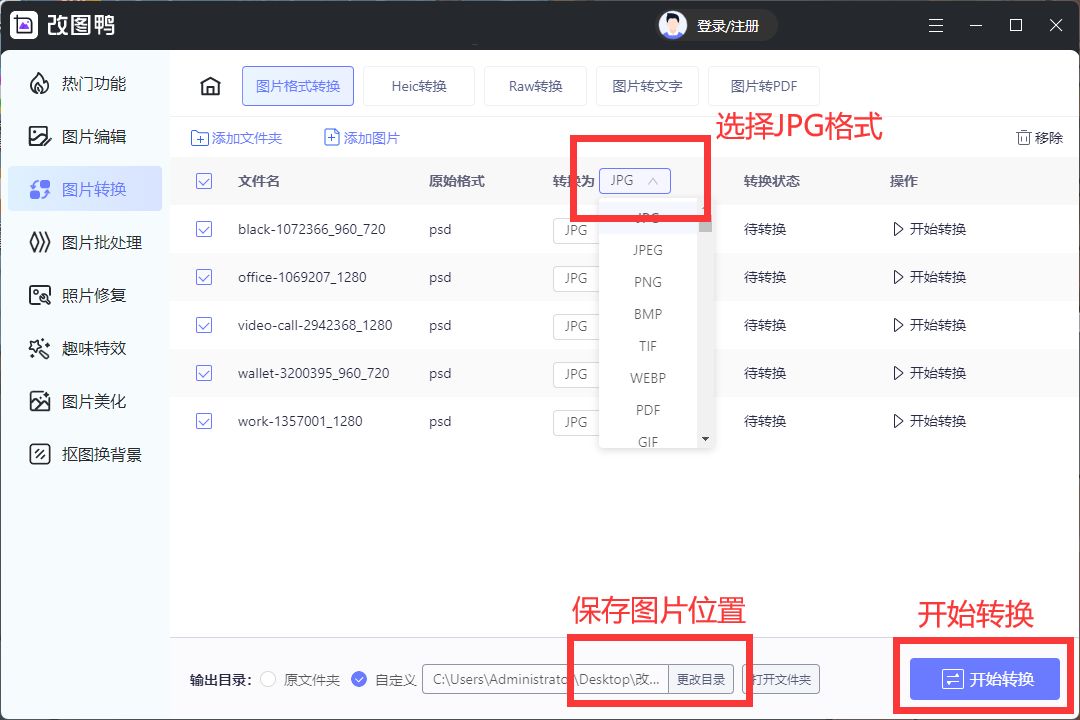Open the JPG dropdown for wallet-3200395_960_720
Image resolution: width=1080 pixels, height=720 pixels.
pyautogui.click(x=575, y=374)
